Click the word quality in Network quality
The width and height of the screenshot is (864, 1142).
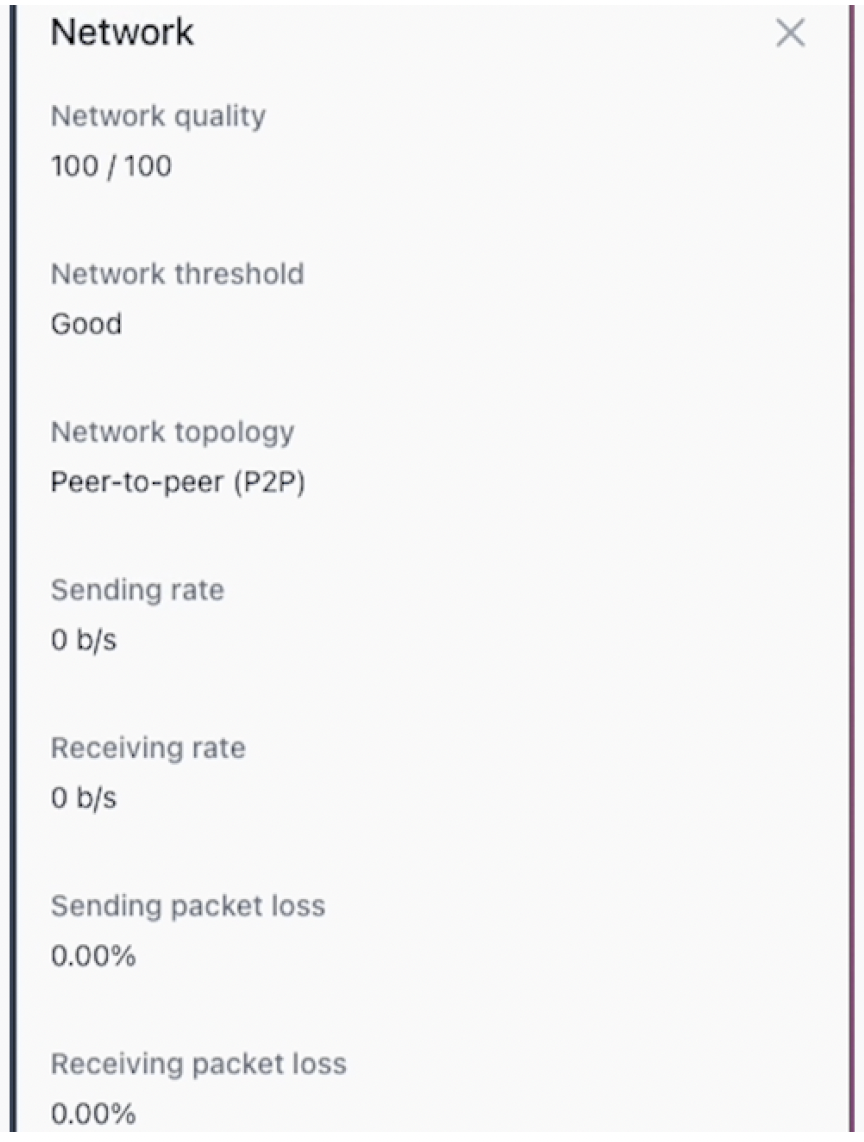point(220,118)
